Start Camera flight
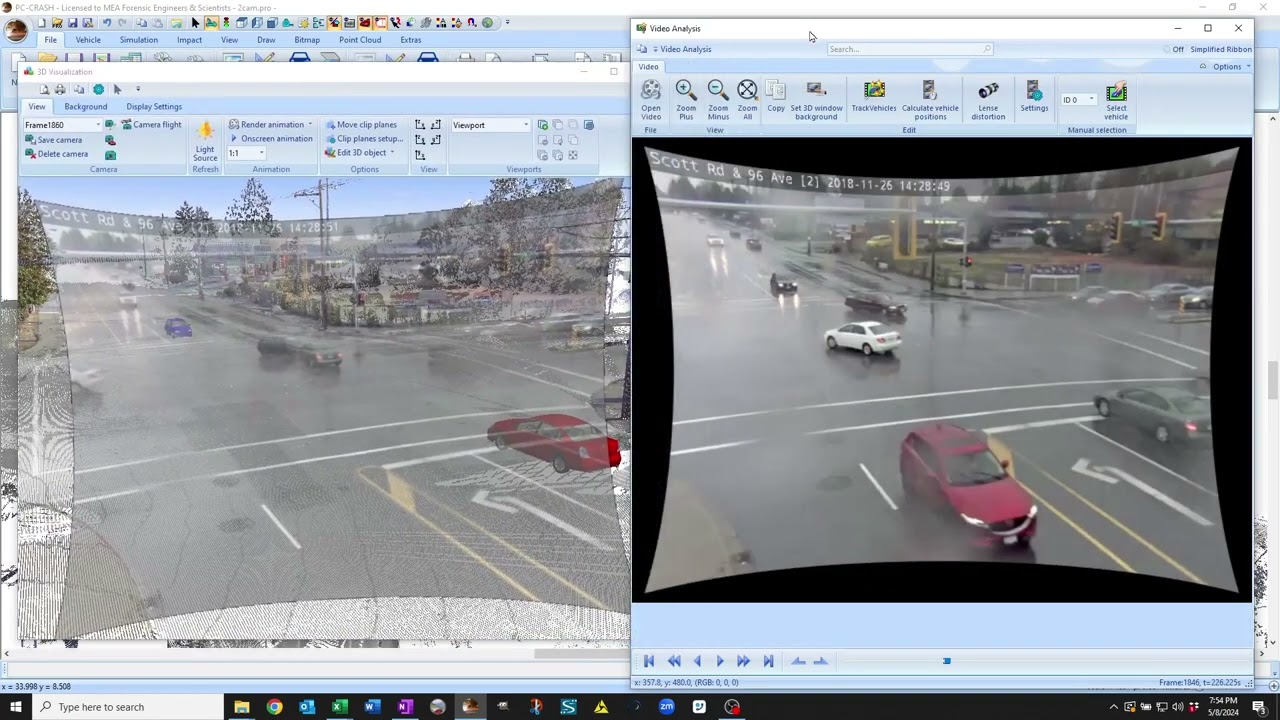 151,125
